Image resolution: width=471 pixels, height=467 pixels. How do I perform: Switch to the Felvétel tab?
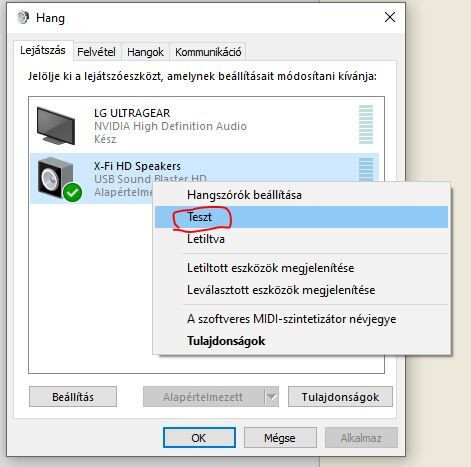(96, 52)
